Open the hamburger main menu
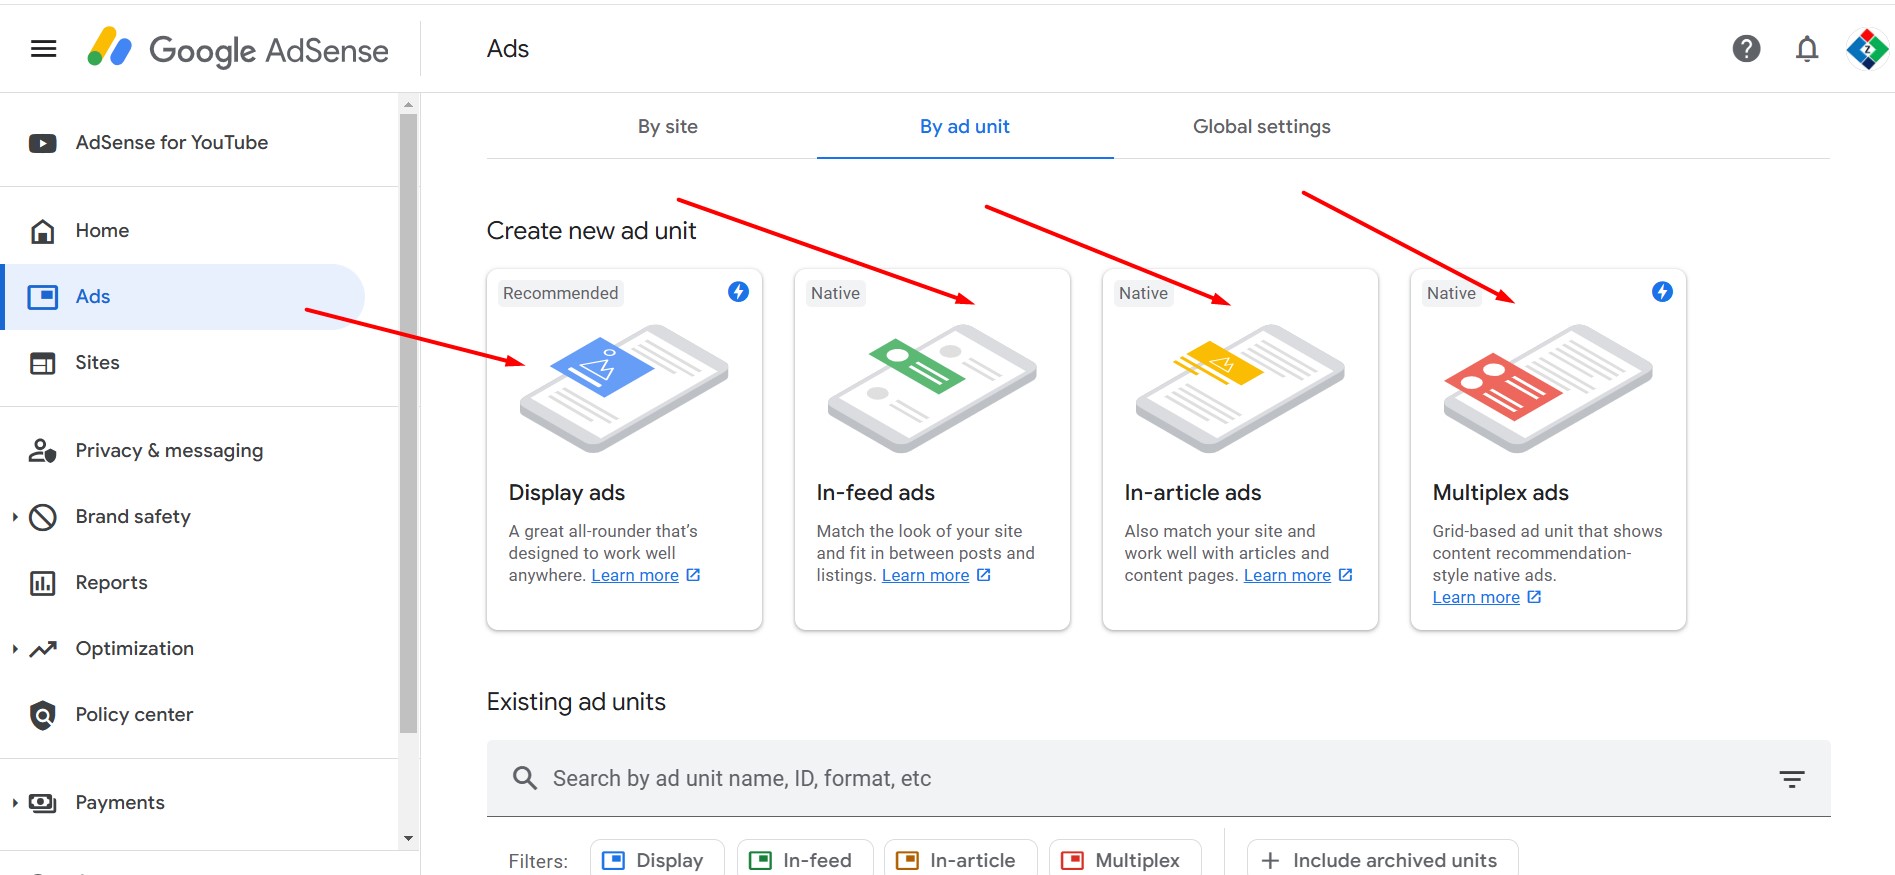Image resolution: width=1895 pixels, height=875 pixels. pyautogui.click(x=43, y=49)
